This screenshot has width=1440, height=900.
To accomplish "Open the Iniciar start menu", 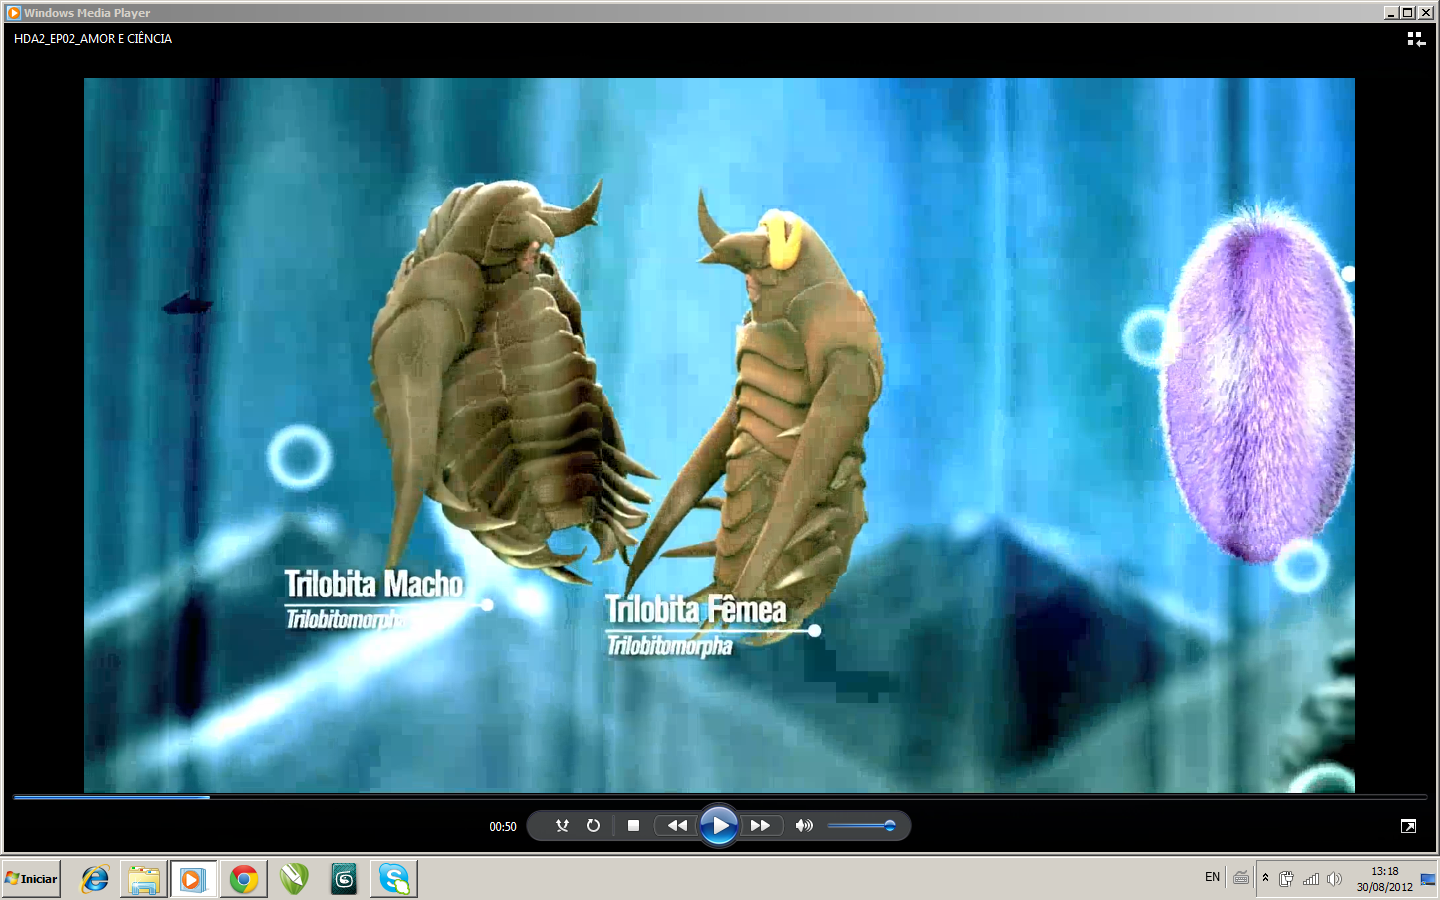I will [x=32, y=879].
